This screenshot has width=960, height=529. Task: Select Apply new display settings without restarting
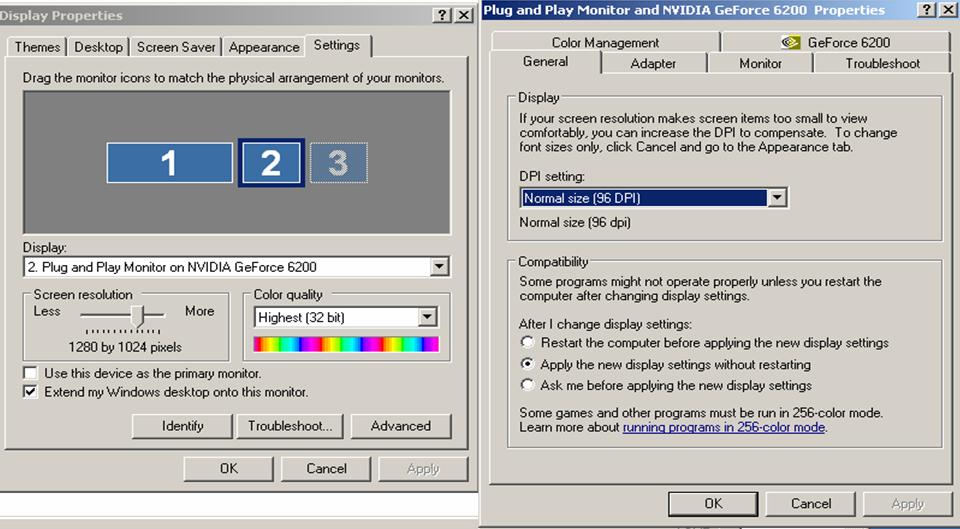(x=527, y=364)
